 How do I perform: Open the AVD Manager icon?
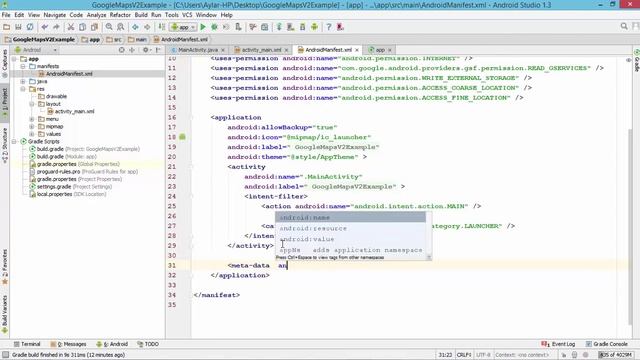coord(291,27)
